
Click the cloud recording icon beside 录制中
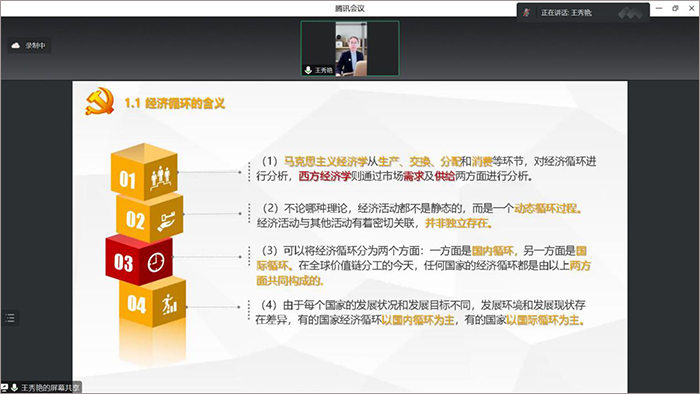tap(16, 46)
